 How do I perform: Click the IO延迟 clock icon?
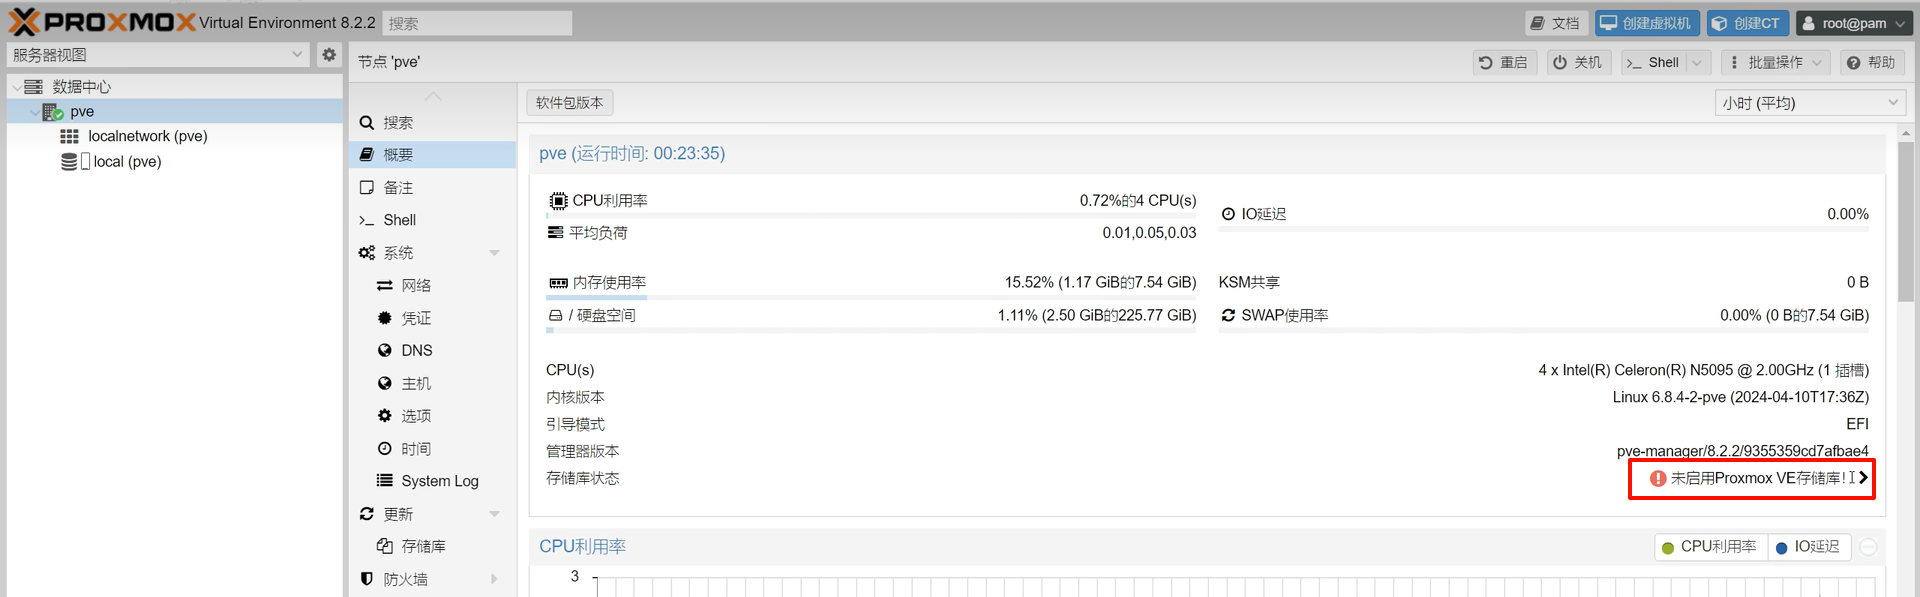click(1228, 214)
